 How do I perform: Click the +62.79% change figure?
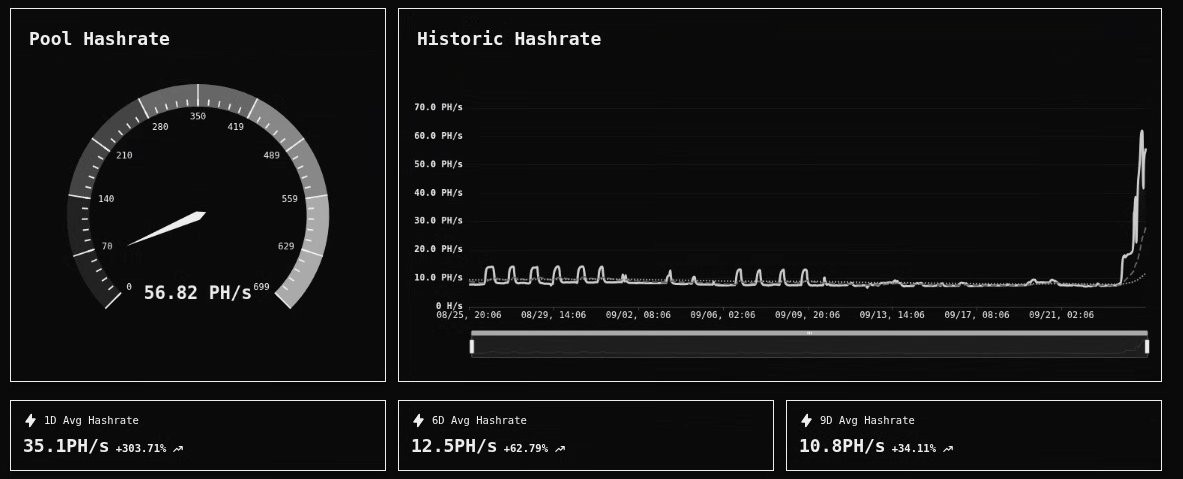pos(525,449)
